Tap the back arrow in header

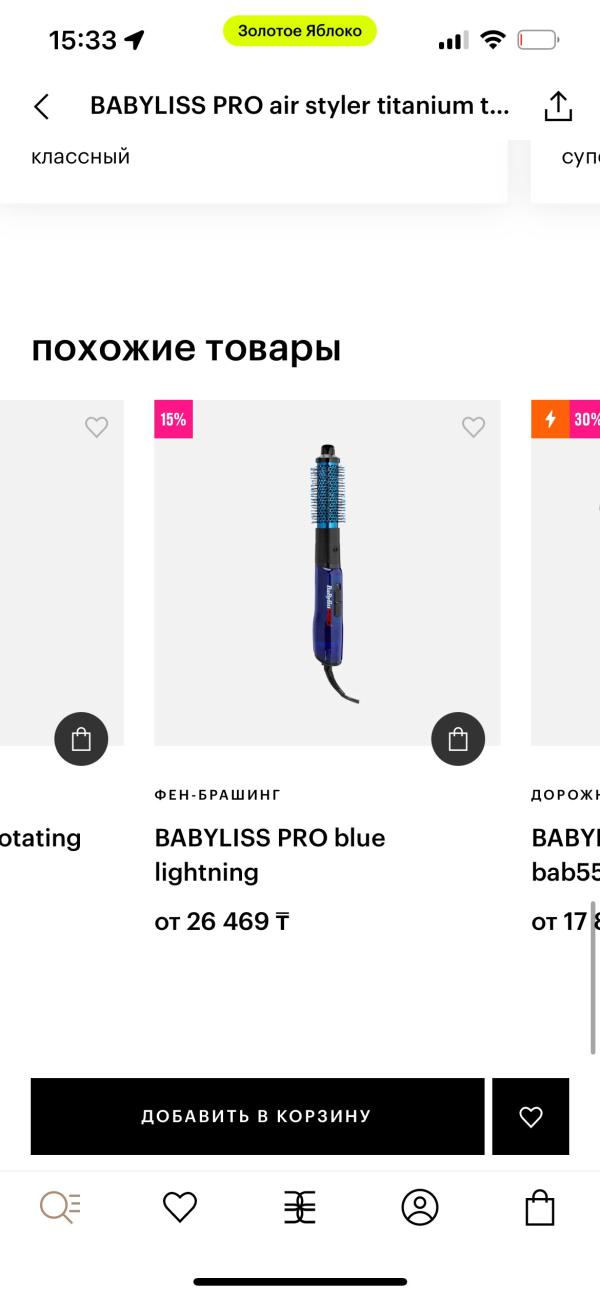pyautogui.click(x=41, y=106)
